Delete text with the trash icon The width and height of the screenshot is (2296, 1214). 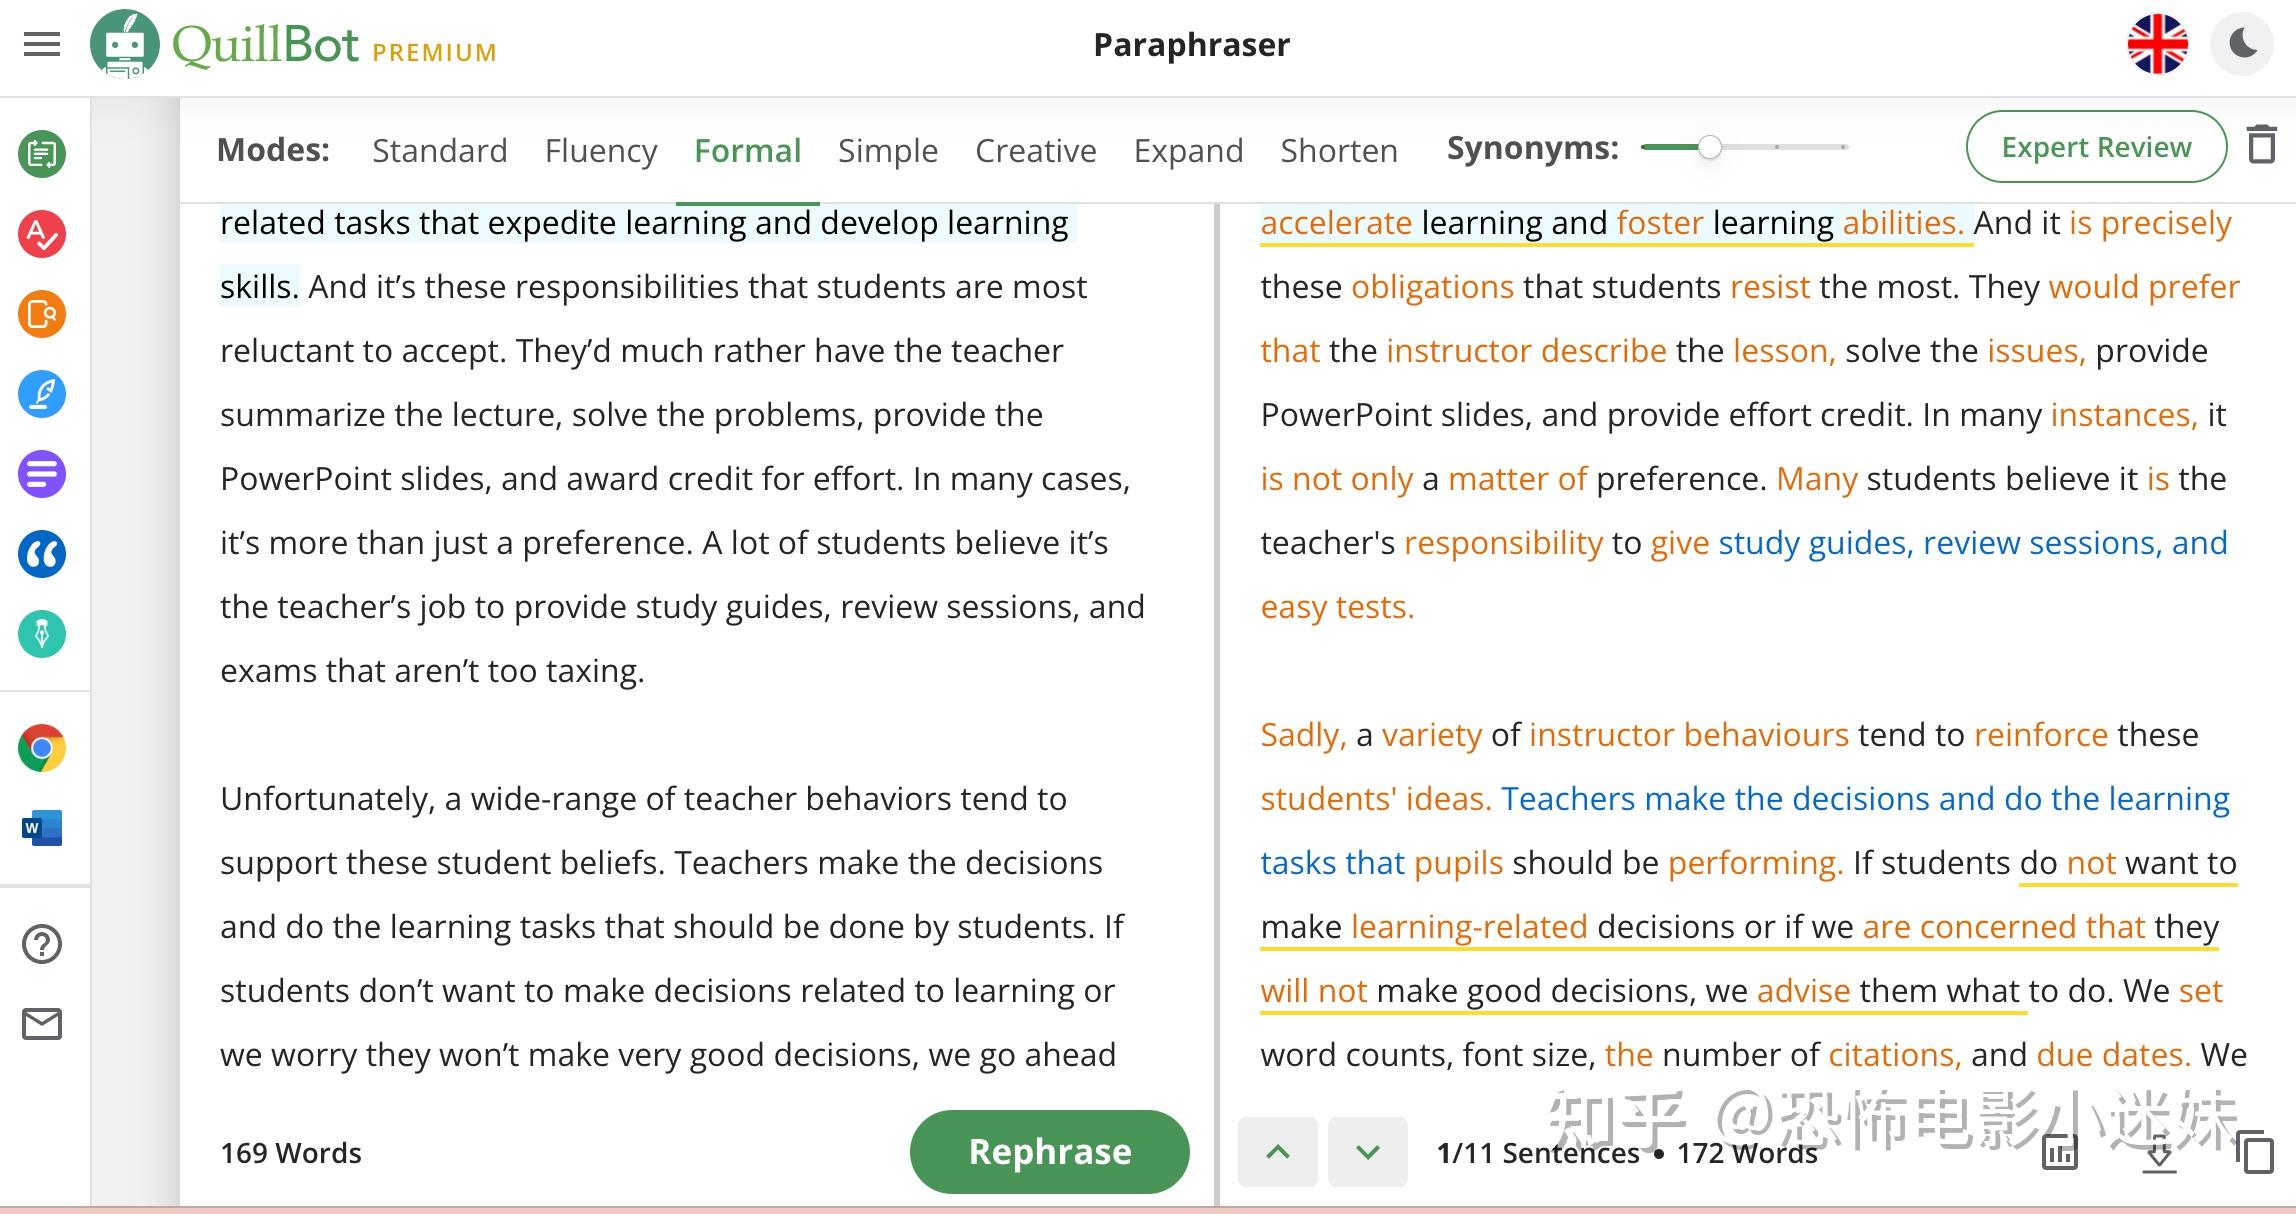[2261, 146]
